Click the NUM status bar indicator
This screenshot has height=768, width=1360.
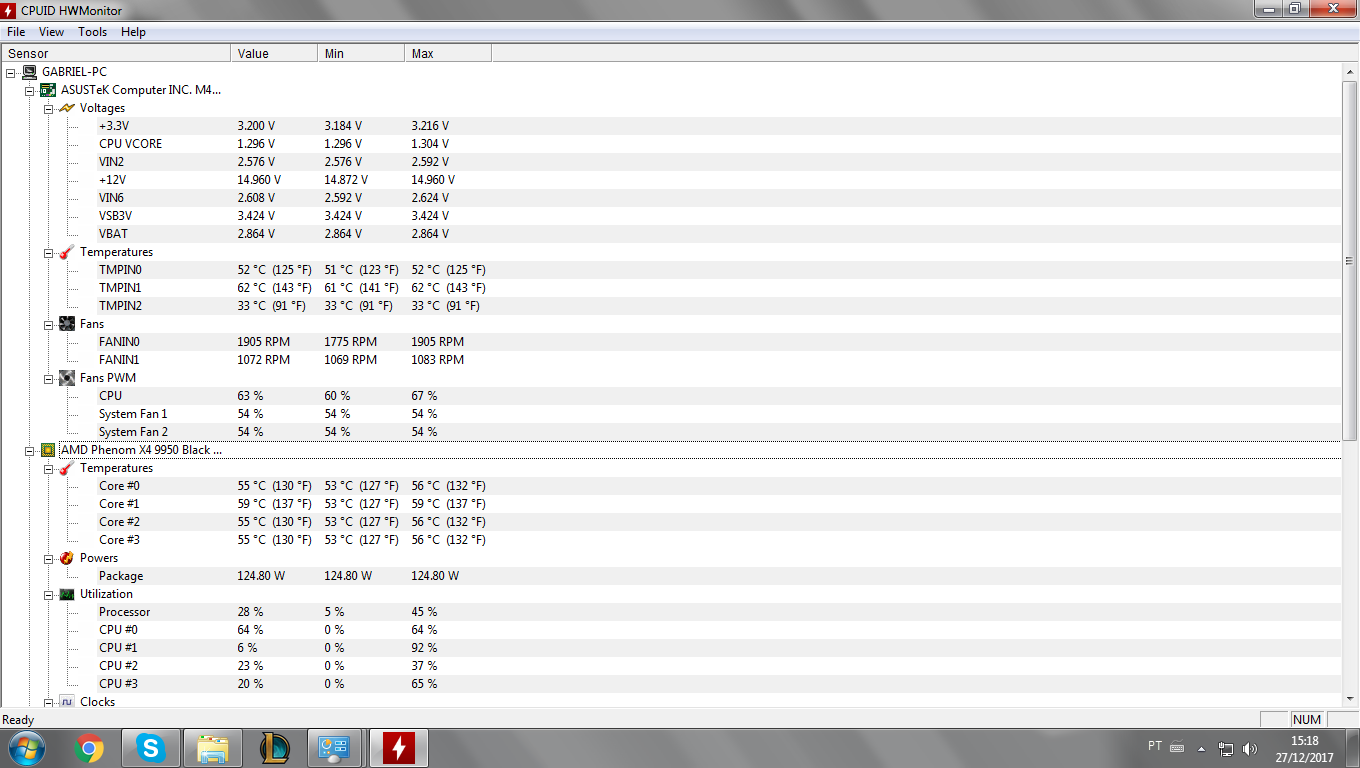click(1307, 719)
